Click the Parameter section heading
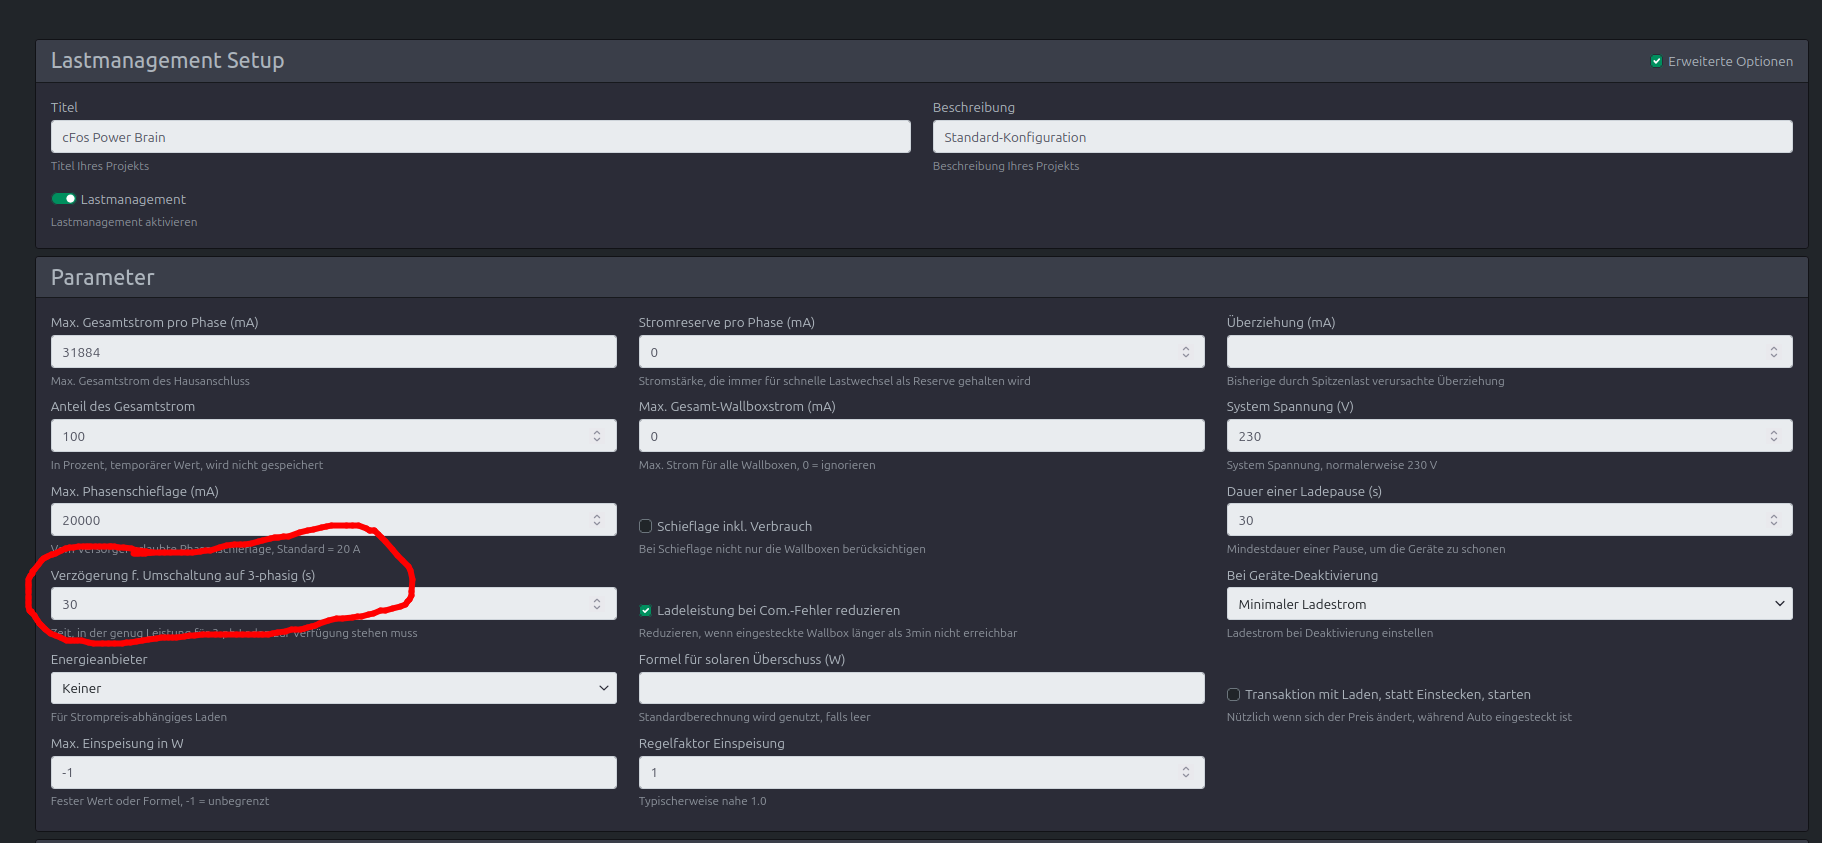Viewport: 1822px width, 843px height. click(102, 277)
